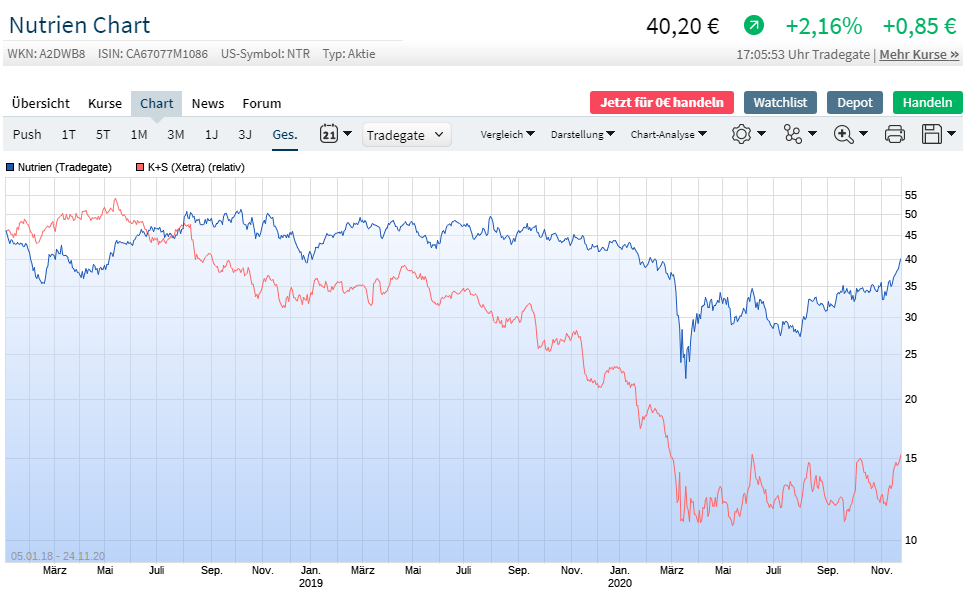The width and height of the screenshot is (973, 593).
Task: Print the chart using printer icon
Action: 894,134
